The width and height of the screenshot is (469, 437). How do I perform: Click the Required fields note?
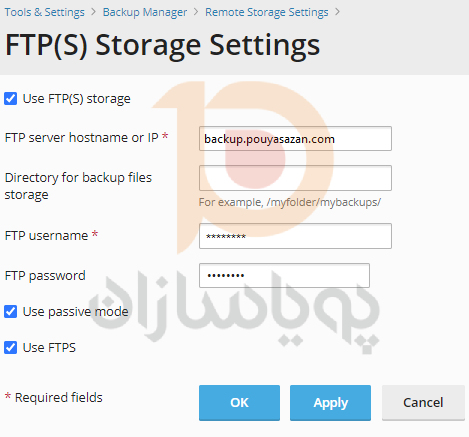(54, 397)
